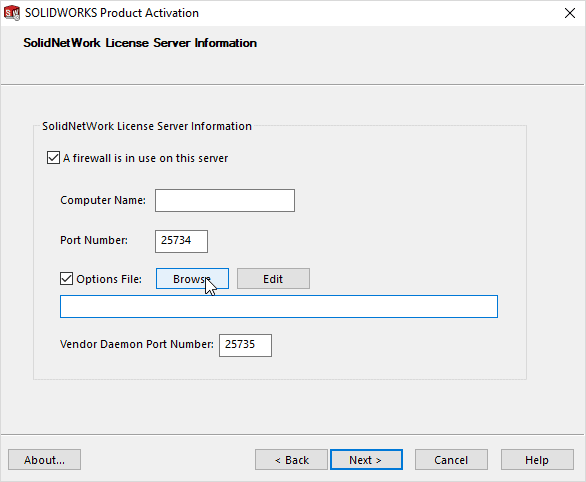Toggle the firewall in use checkbox

(53, 158)
